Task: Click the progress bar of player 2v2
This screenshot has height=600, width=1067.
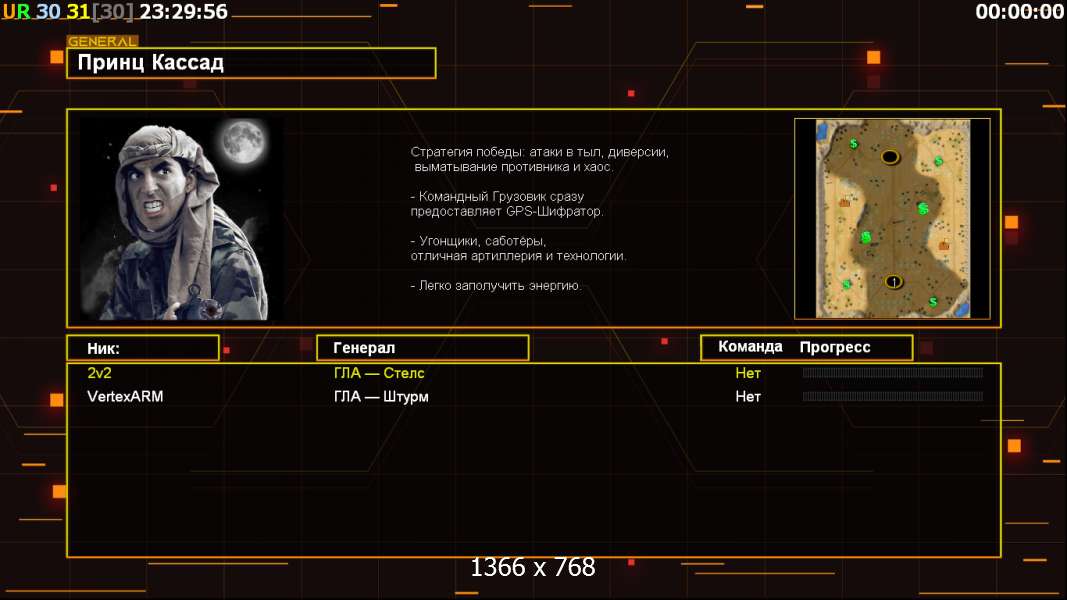Action: (893, 373)
